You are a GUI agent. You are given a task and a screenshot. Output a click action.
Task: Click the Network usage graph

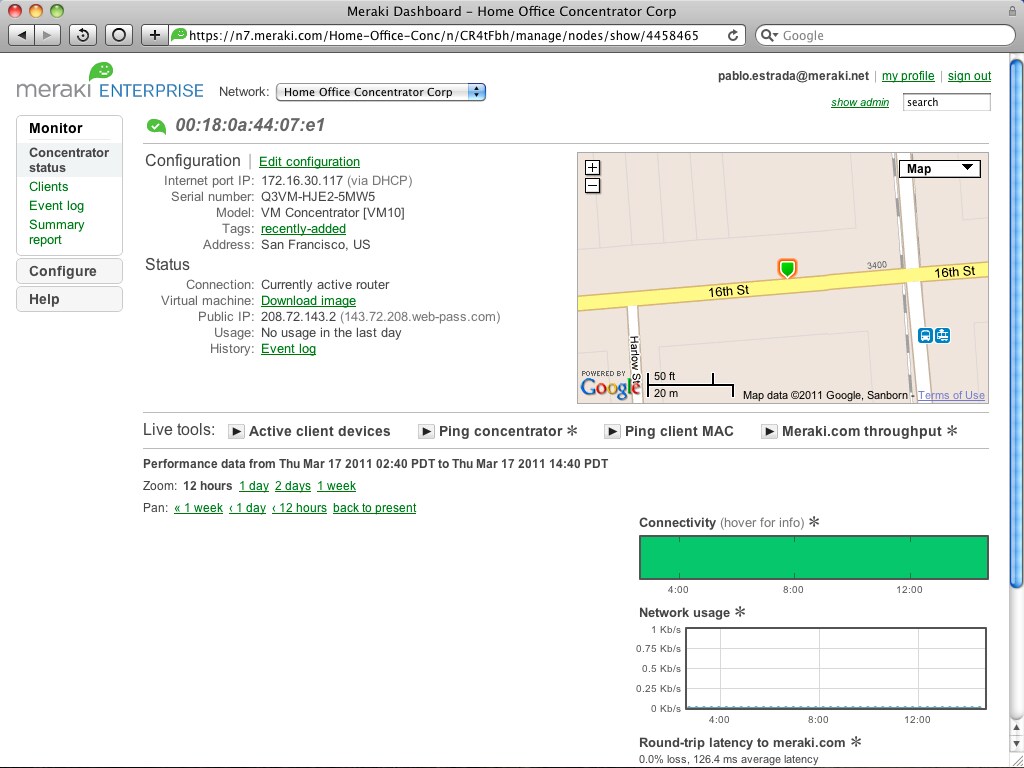[x=836, y=668]
